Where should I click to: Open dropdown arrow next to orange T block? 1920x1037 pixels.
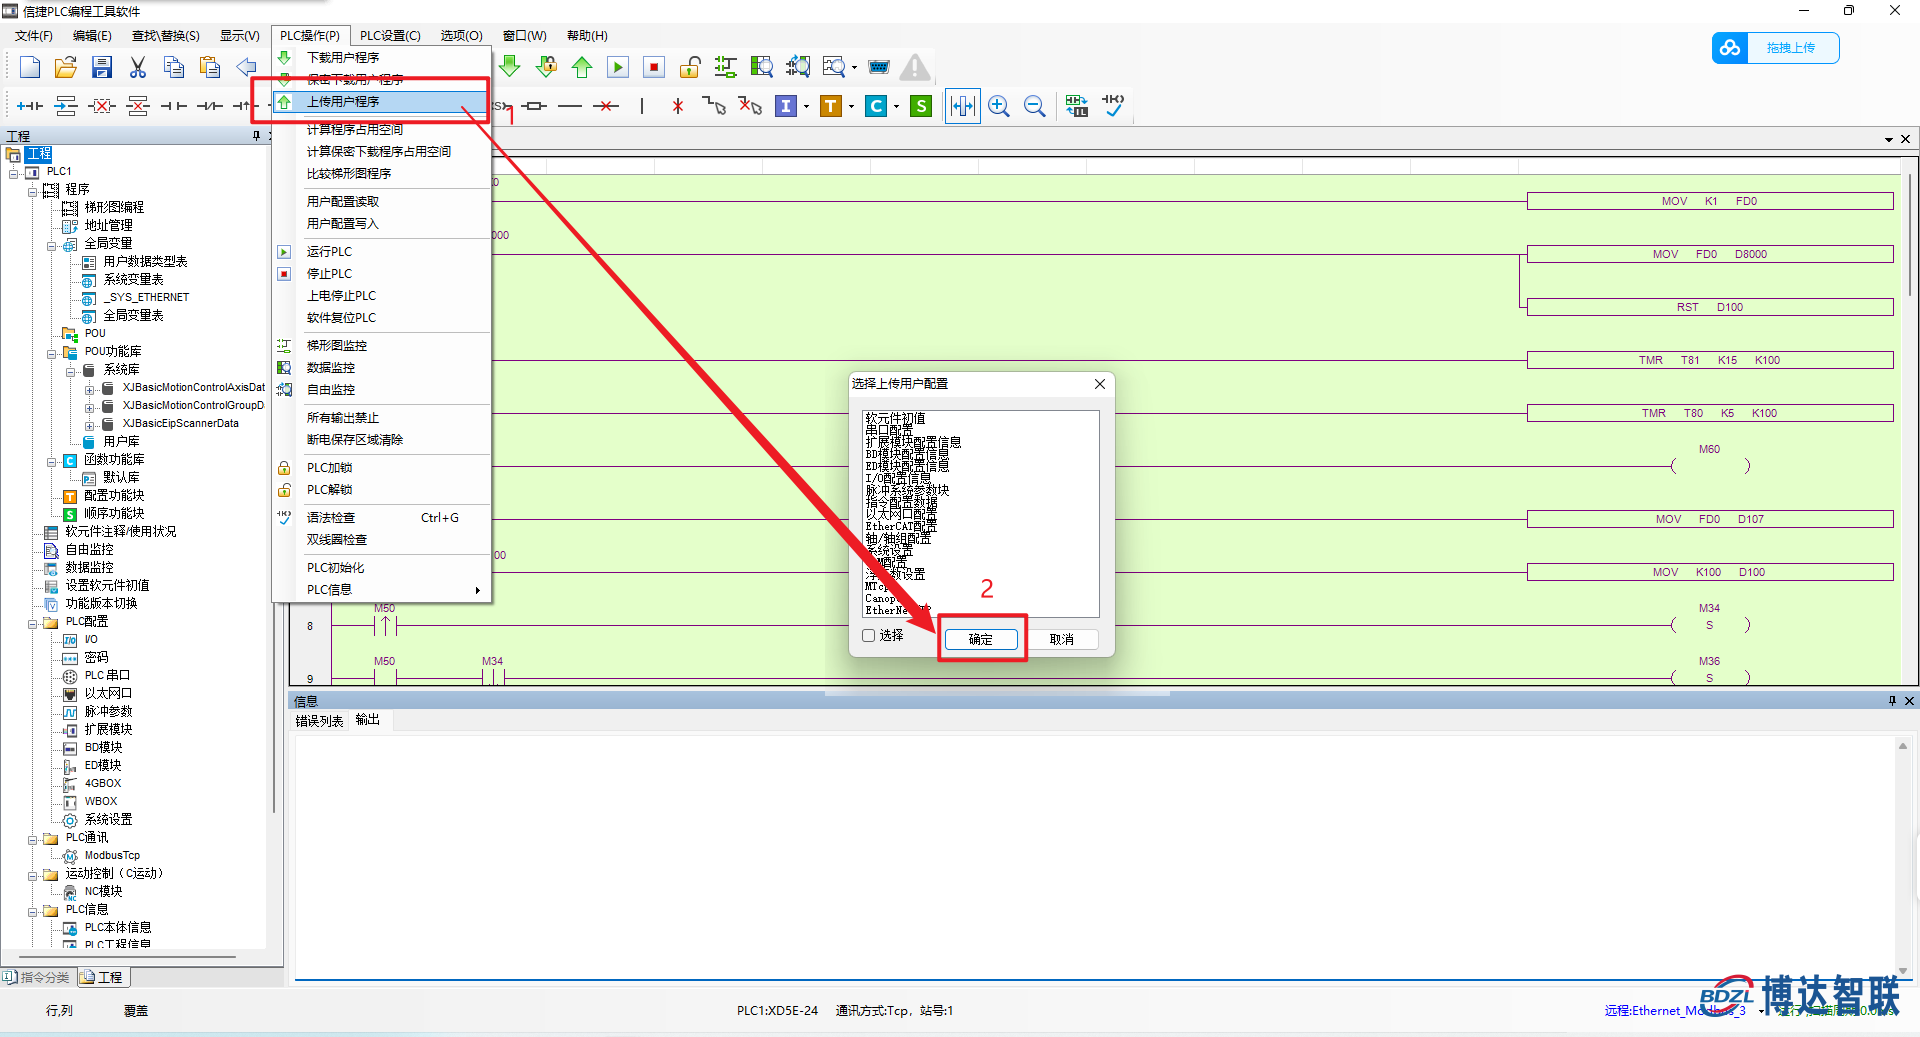click(851, 106)
